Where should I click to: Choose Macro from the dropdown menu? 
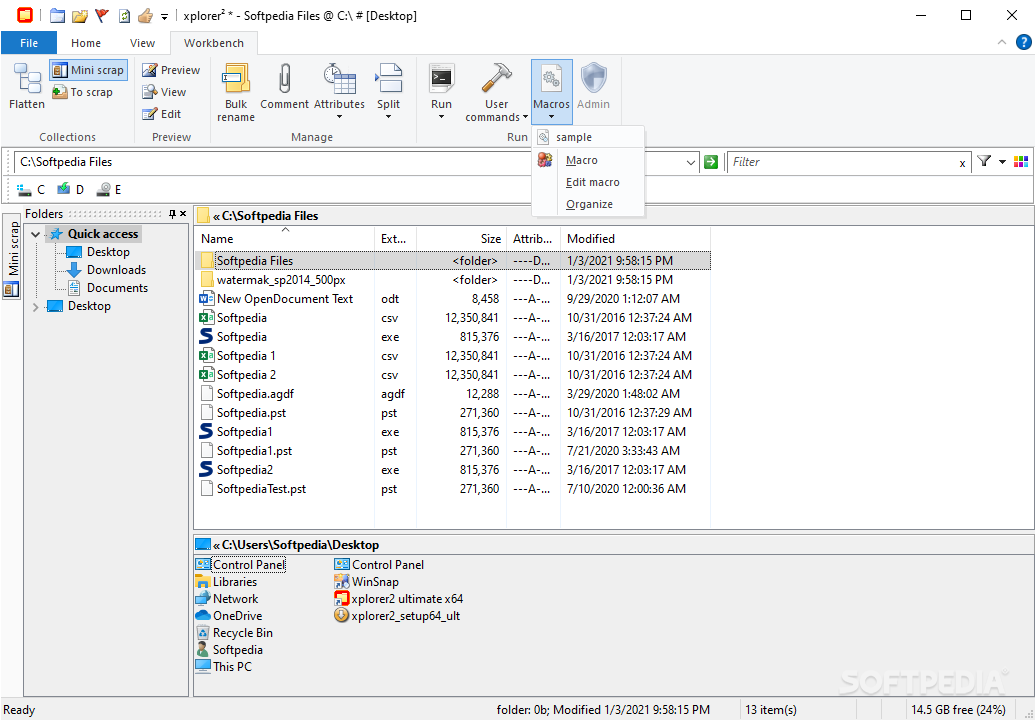click(588, 160)
